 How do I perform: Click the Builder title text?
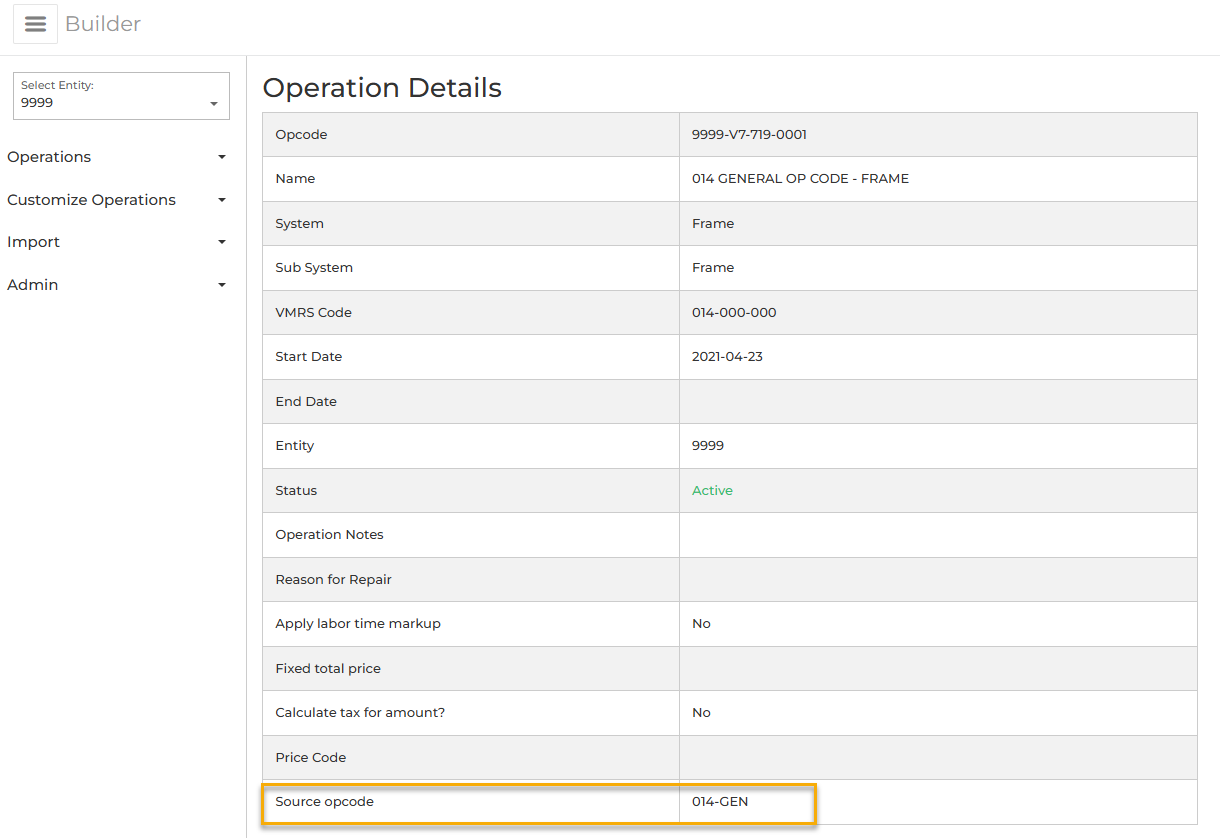click(x=103, y=24)
